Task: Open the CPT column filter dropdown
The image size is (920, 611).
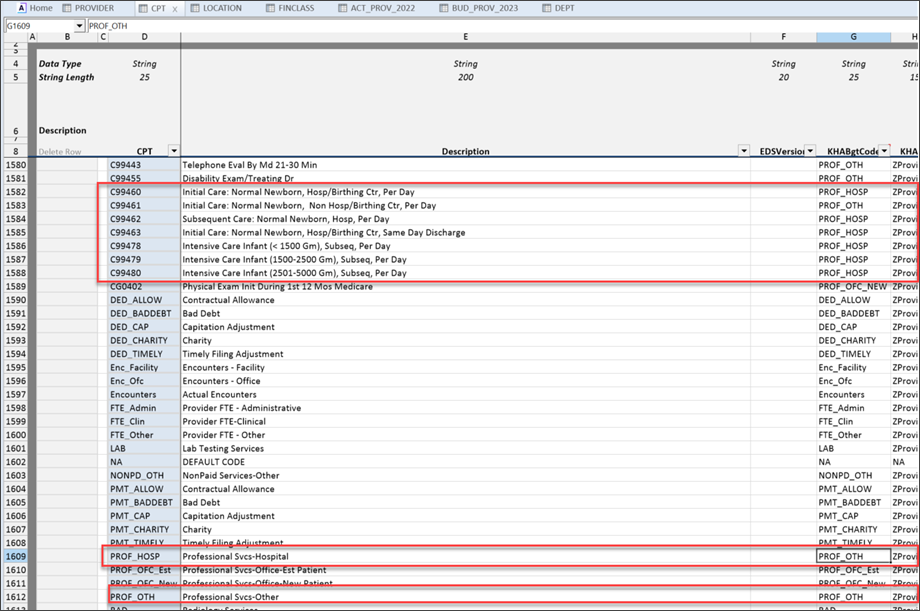Action: coord(173,151)
